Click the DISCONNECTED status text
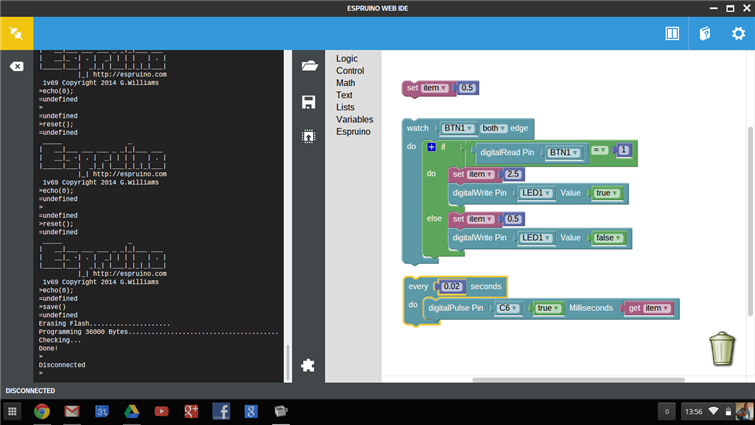 pos(30,391)
